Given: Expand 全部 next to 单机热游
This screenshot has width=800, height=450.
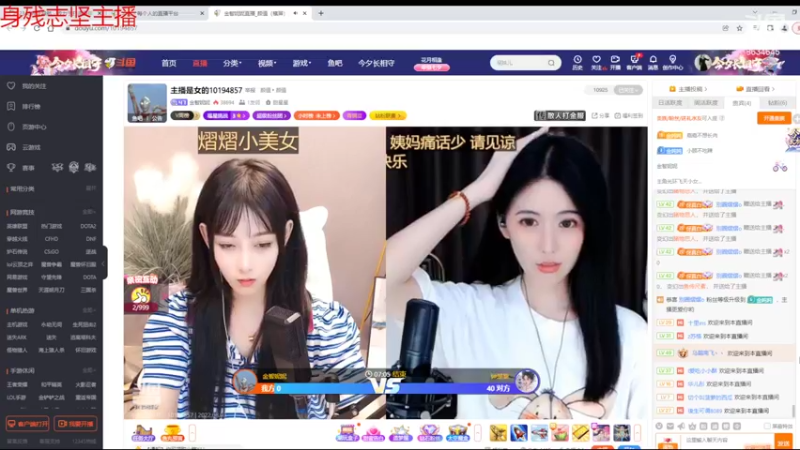Looking at the screenshot, I should (89, 310).
